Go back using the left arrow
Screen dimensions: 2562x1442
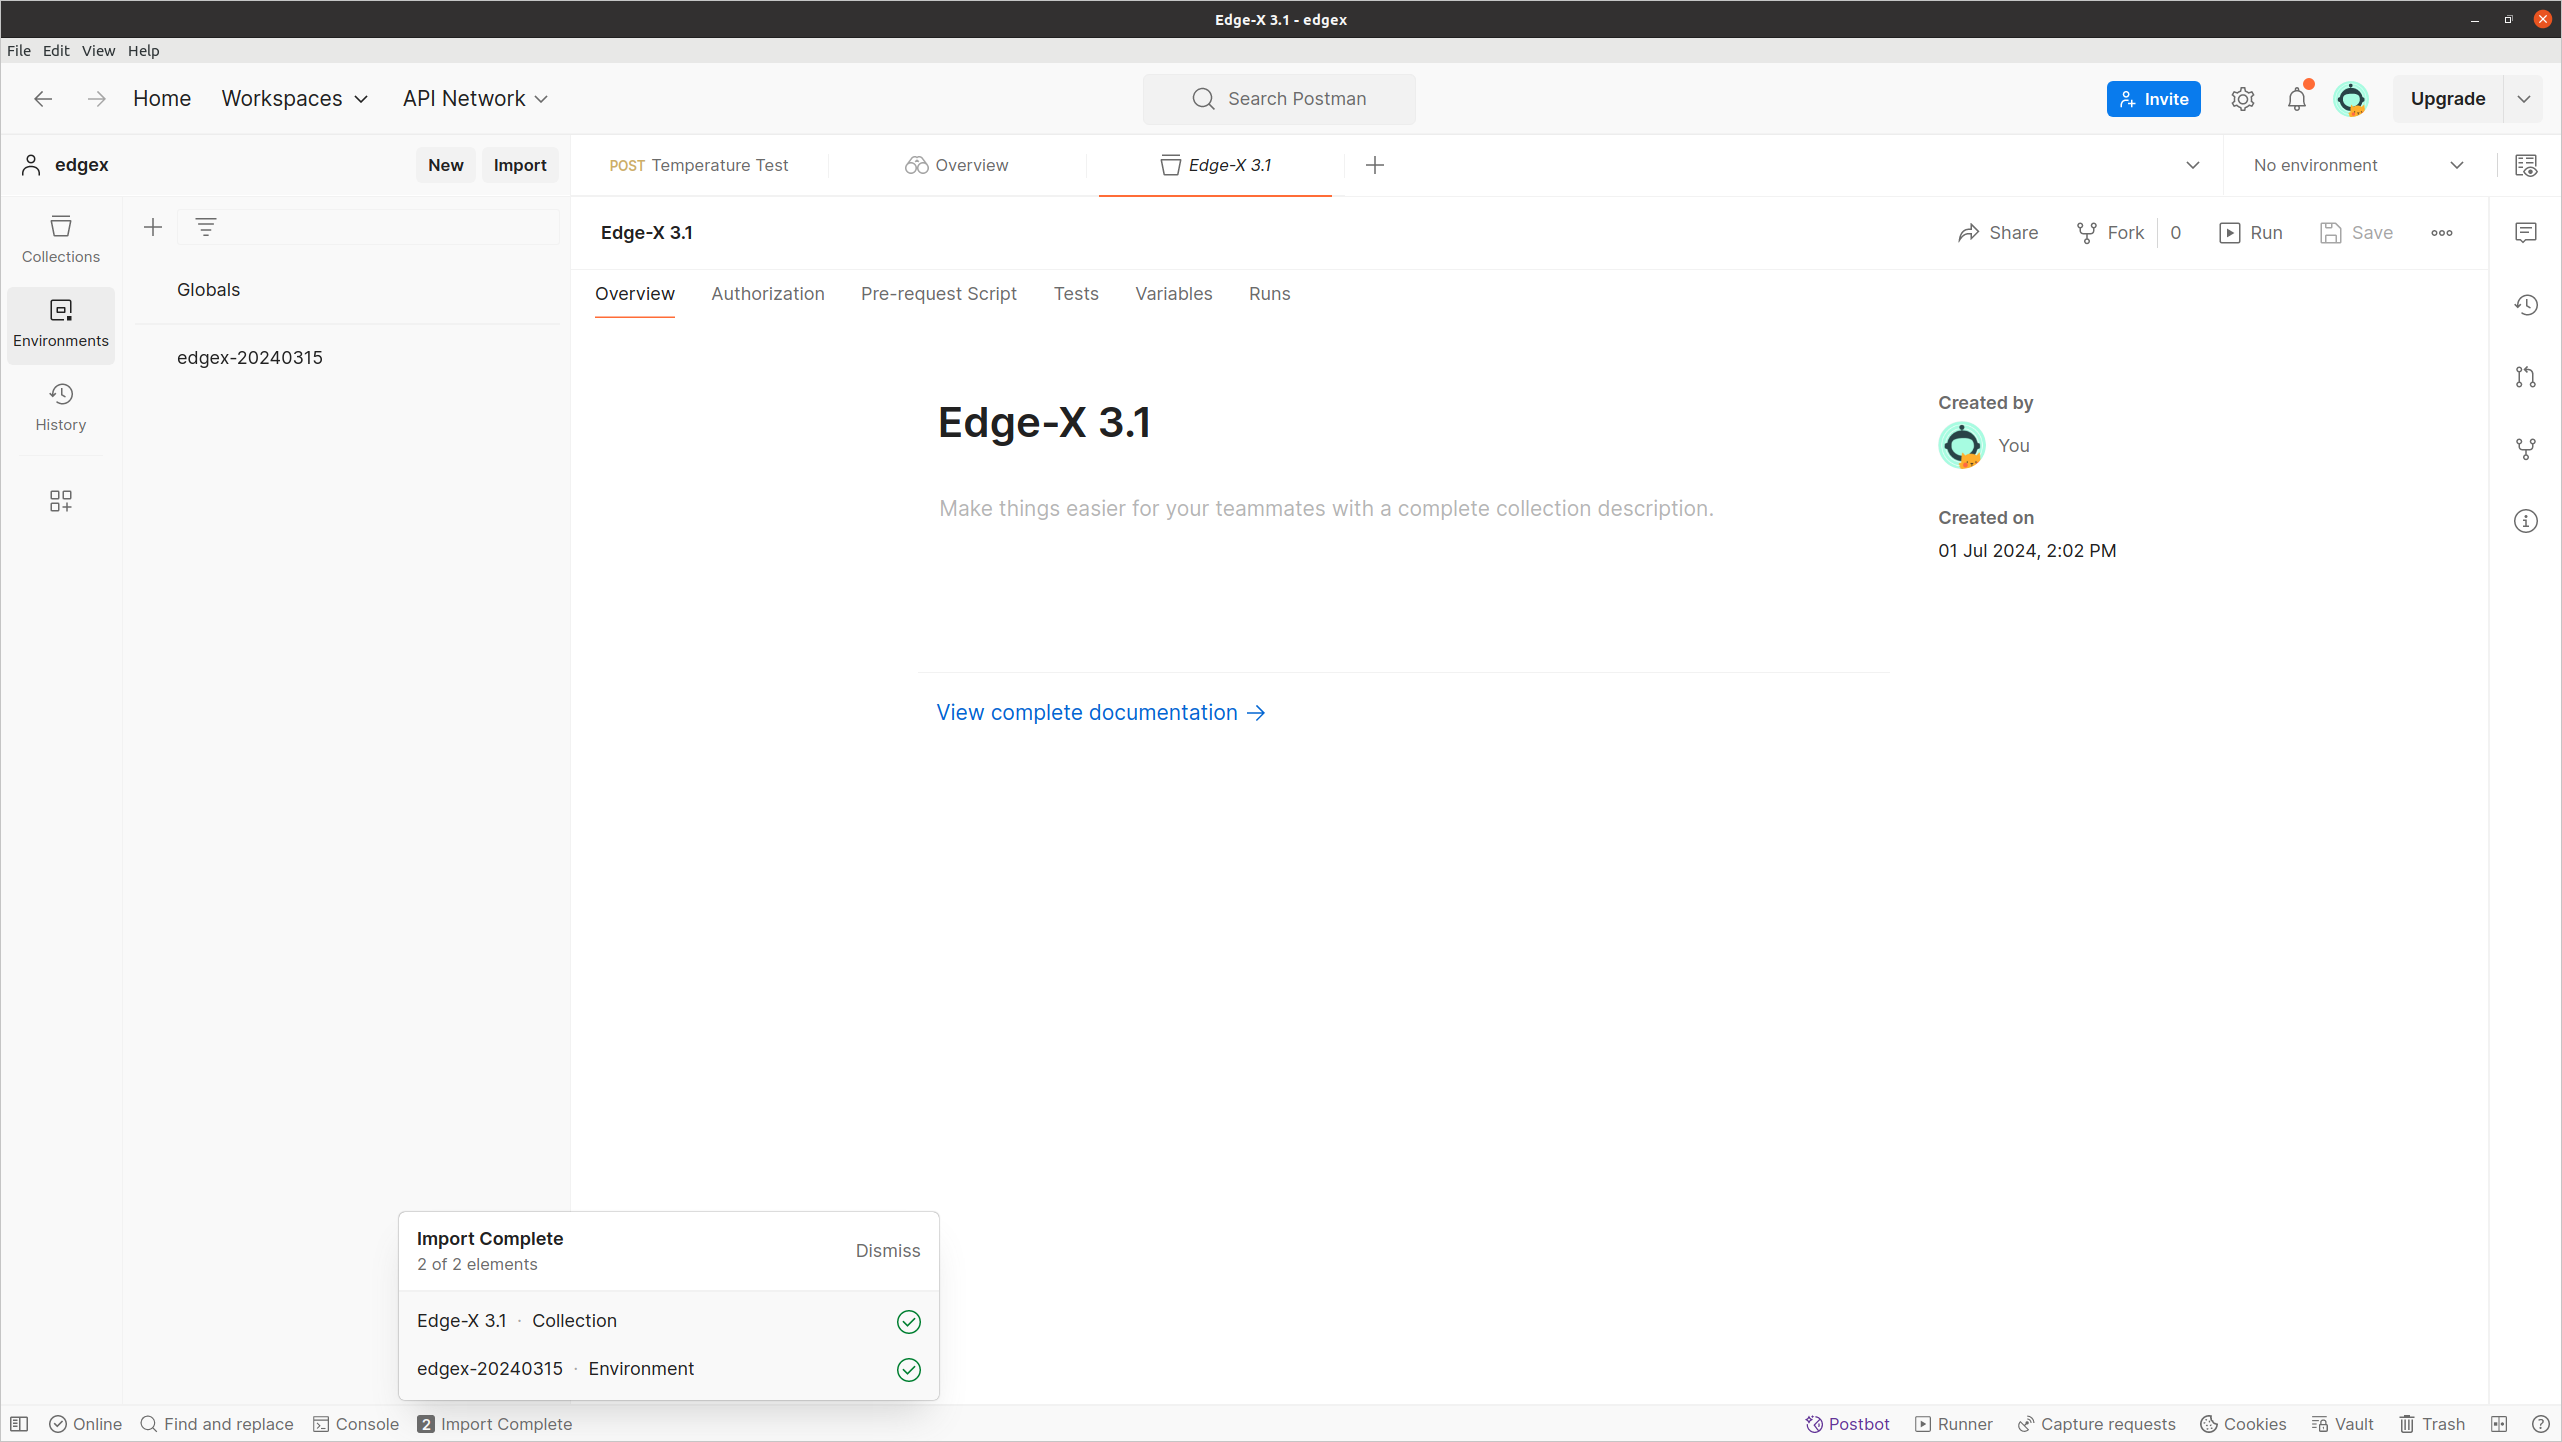(42, 99)
